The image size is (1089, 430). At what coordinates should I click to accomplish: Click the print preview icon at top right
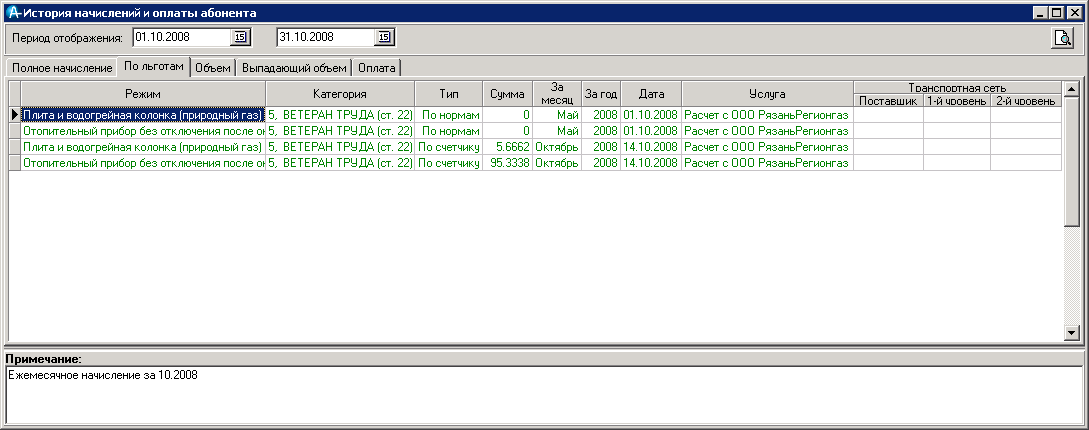[x=1061, y=38]
